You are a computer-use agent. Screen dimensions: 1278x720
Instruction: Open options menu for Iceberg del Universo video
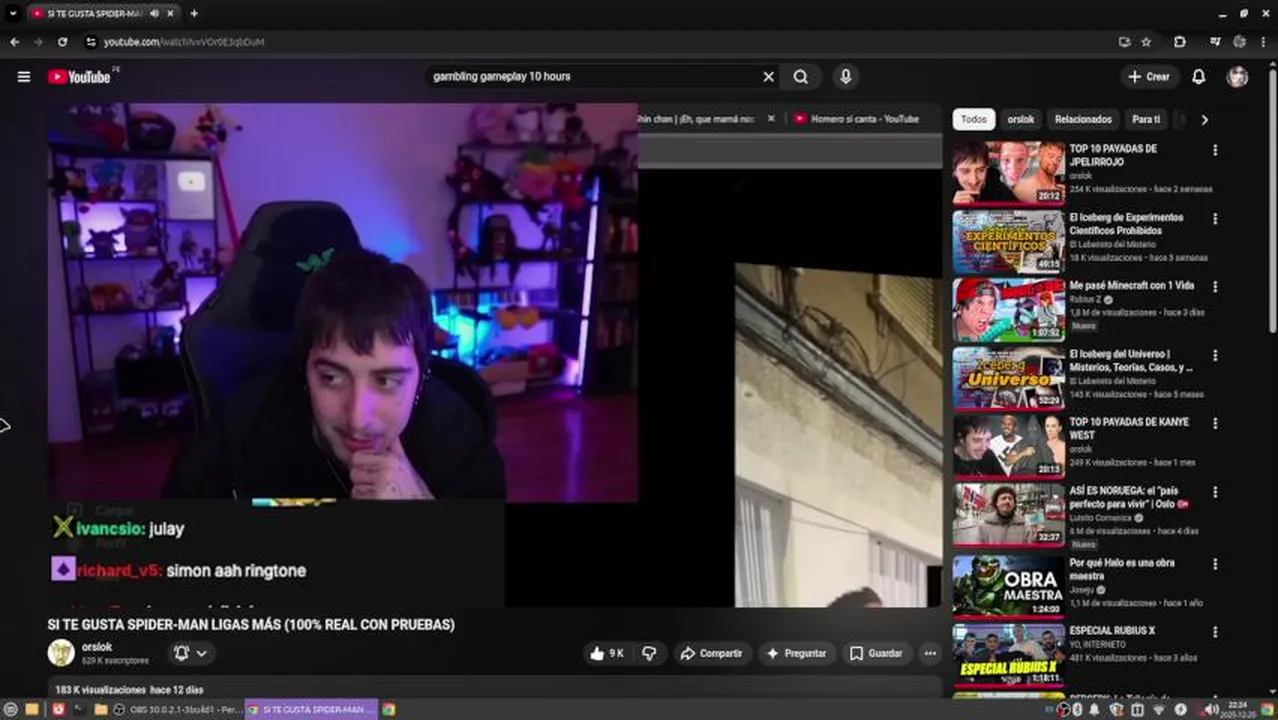[1215, 355]
